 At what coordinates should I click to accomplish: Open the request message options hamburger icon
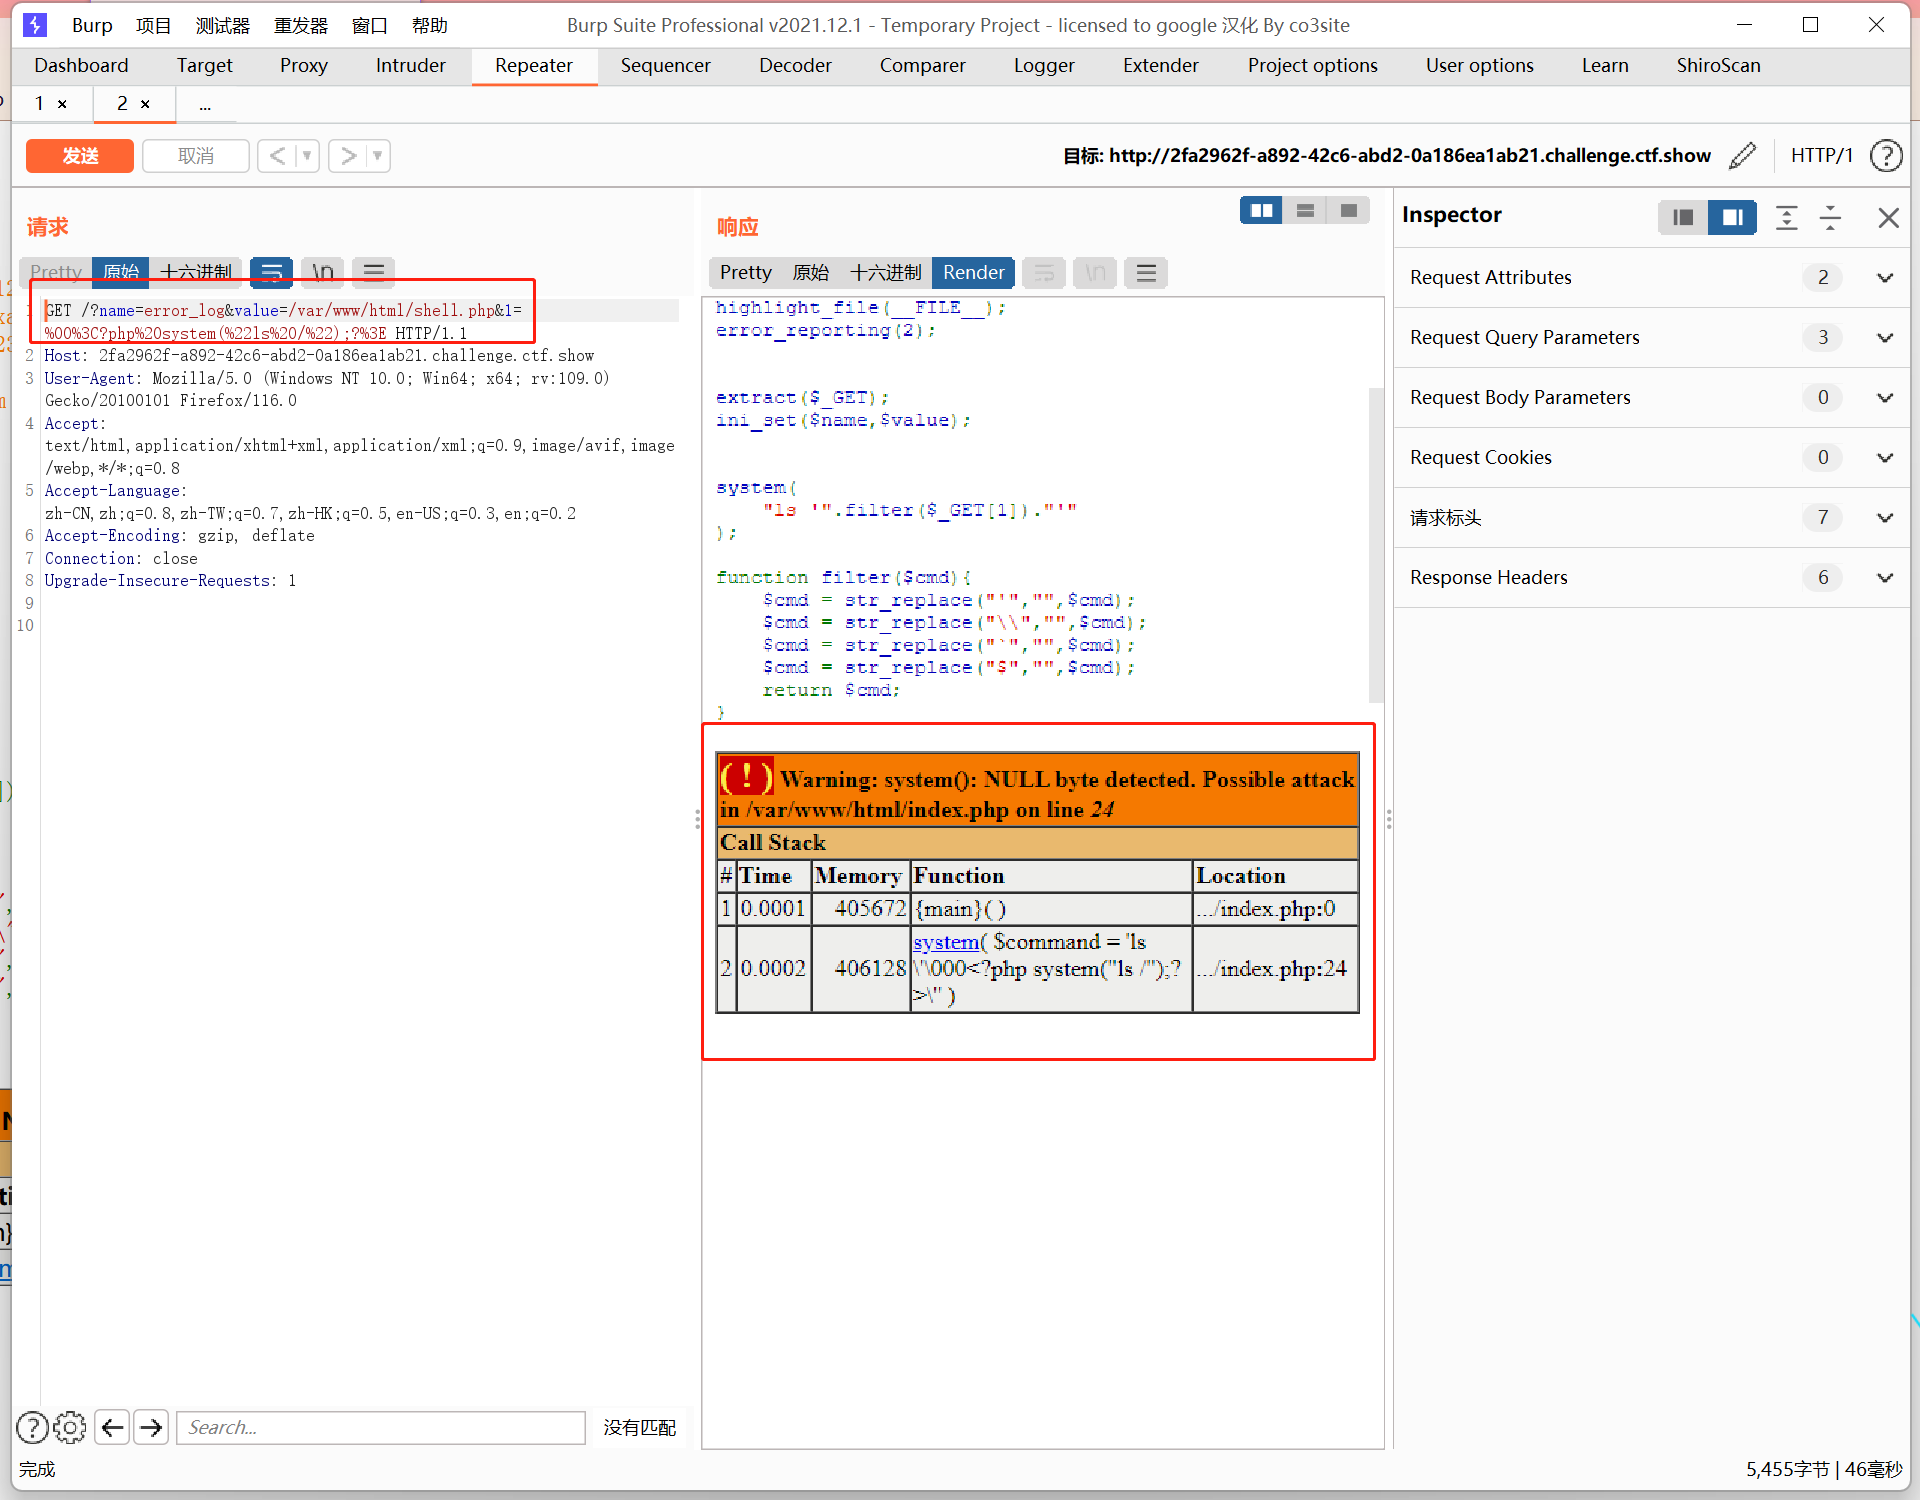[x=373, y=271]
